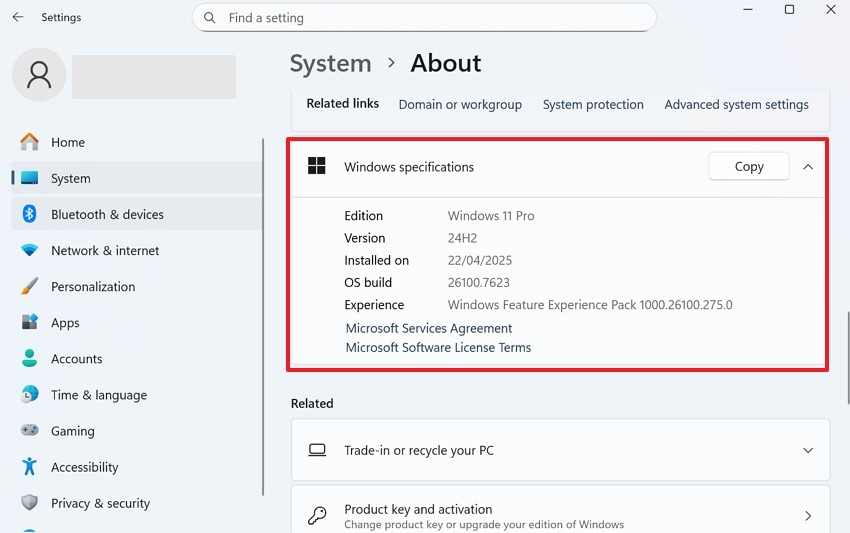Click the Apps icon in sidebar
The image size is (850, 533).
[29, 322]
